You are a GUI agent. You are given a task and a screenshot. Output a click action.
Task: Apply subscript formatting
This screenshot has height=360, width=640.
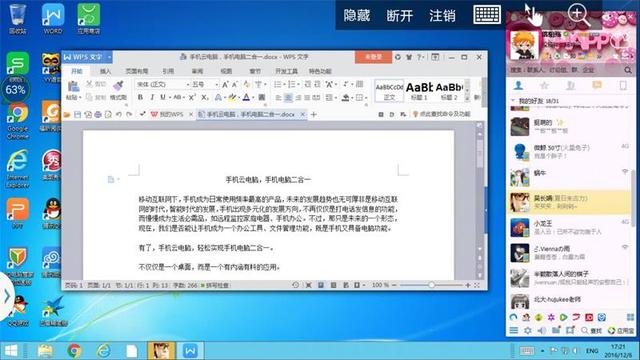tap(205, 97)
